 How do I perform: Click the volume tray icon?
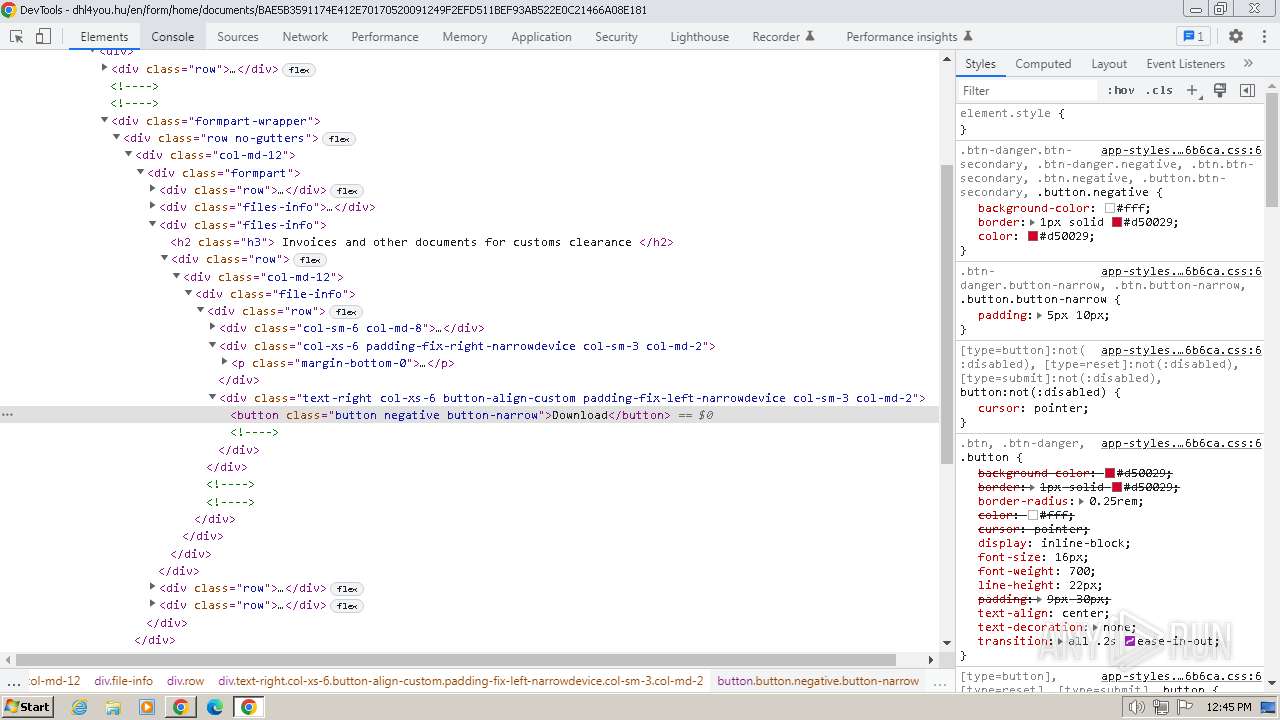pos(1138,707)
